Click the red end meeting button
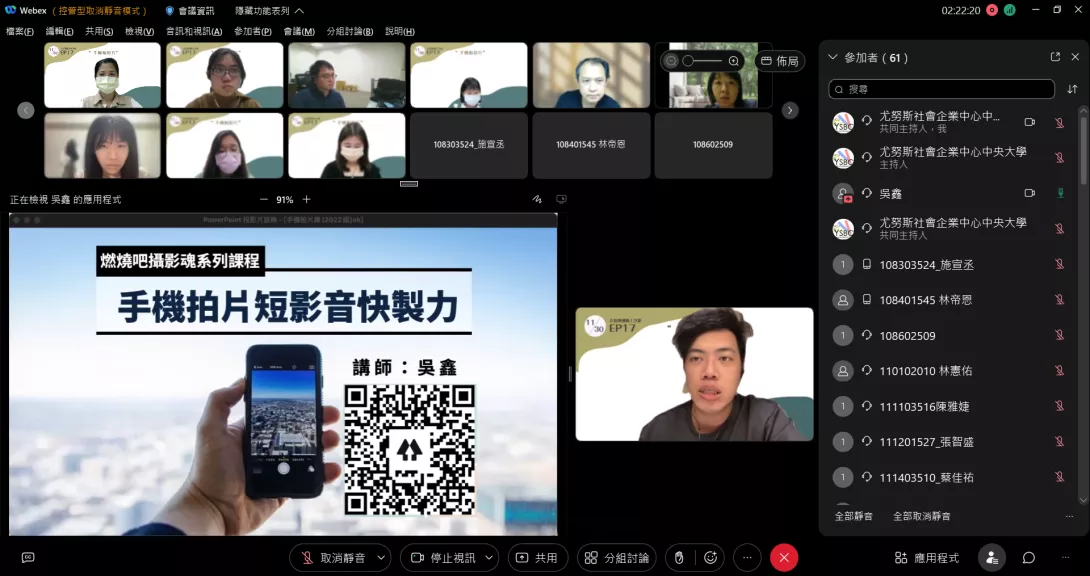This screenshot has width=1090, height=576. pyautogui.click(x=784, y=557)
